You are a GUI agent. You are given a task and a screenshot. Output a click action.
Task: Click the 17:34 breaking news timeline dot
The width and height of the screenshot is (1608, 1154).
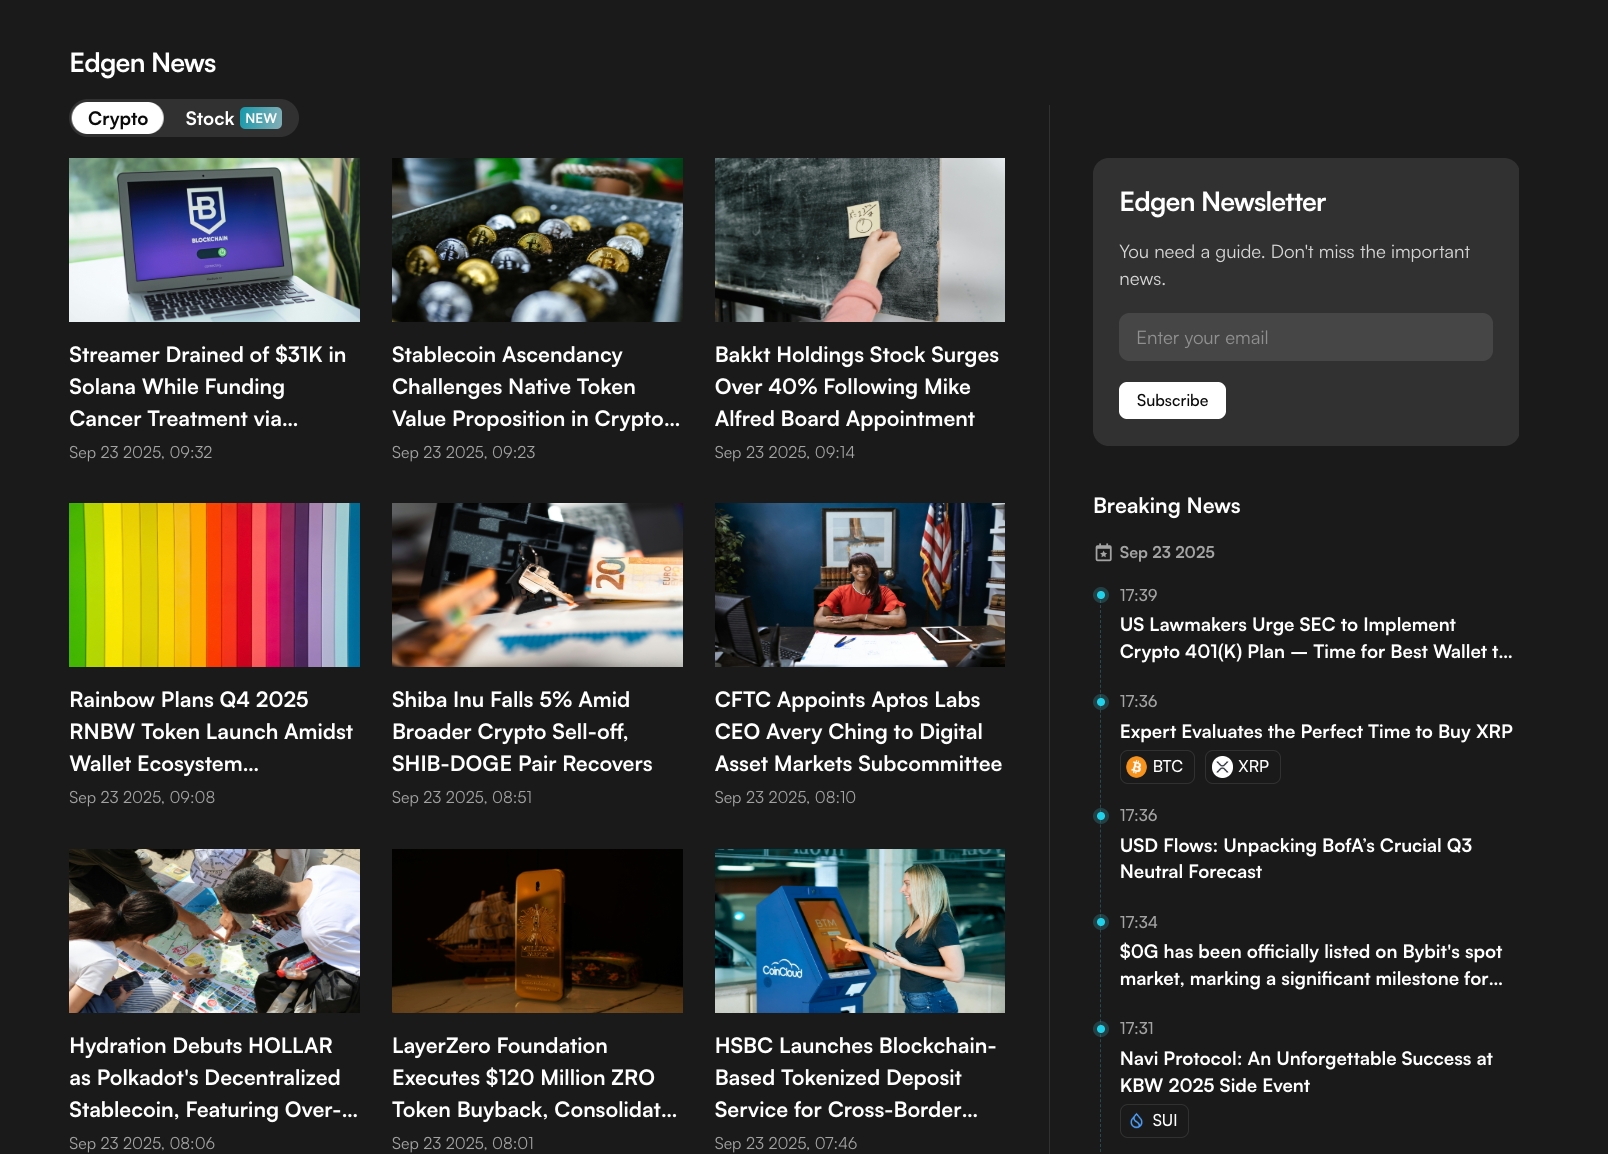click(x=1101, y=922)
